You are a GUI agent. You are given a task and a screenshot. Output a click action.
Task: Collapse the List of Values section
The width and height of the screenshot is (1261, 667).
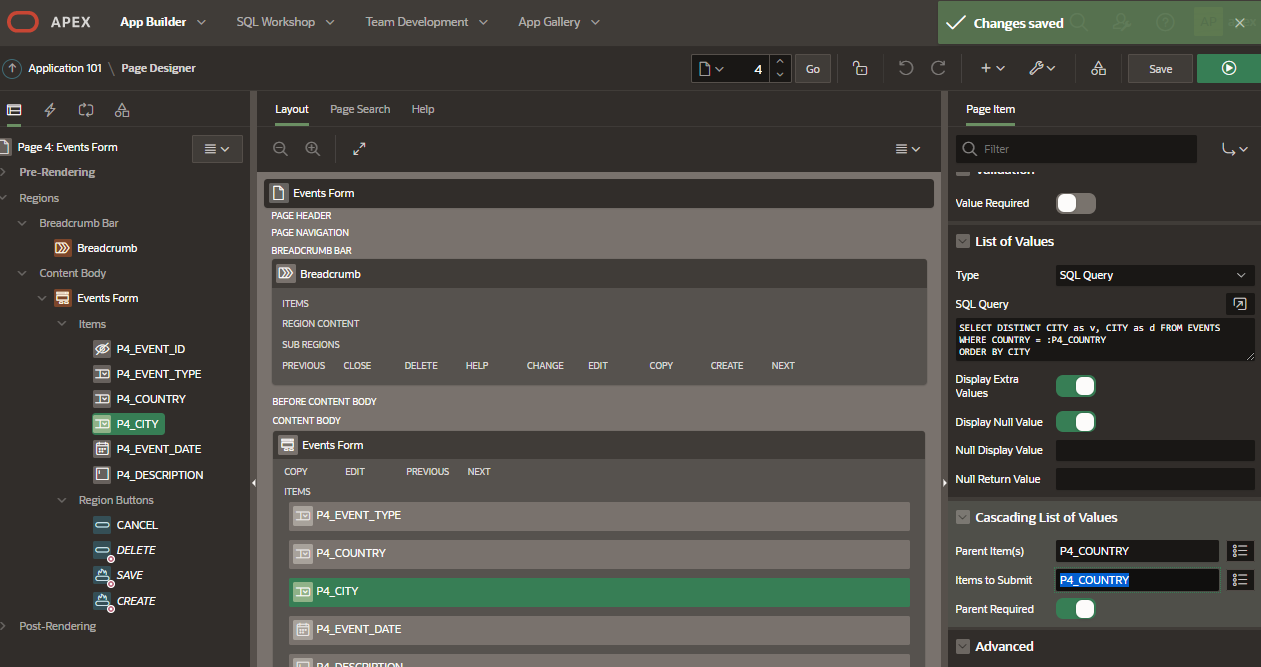click(x=963, y=241)
